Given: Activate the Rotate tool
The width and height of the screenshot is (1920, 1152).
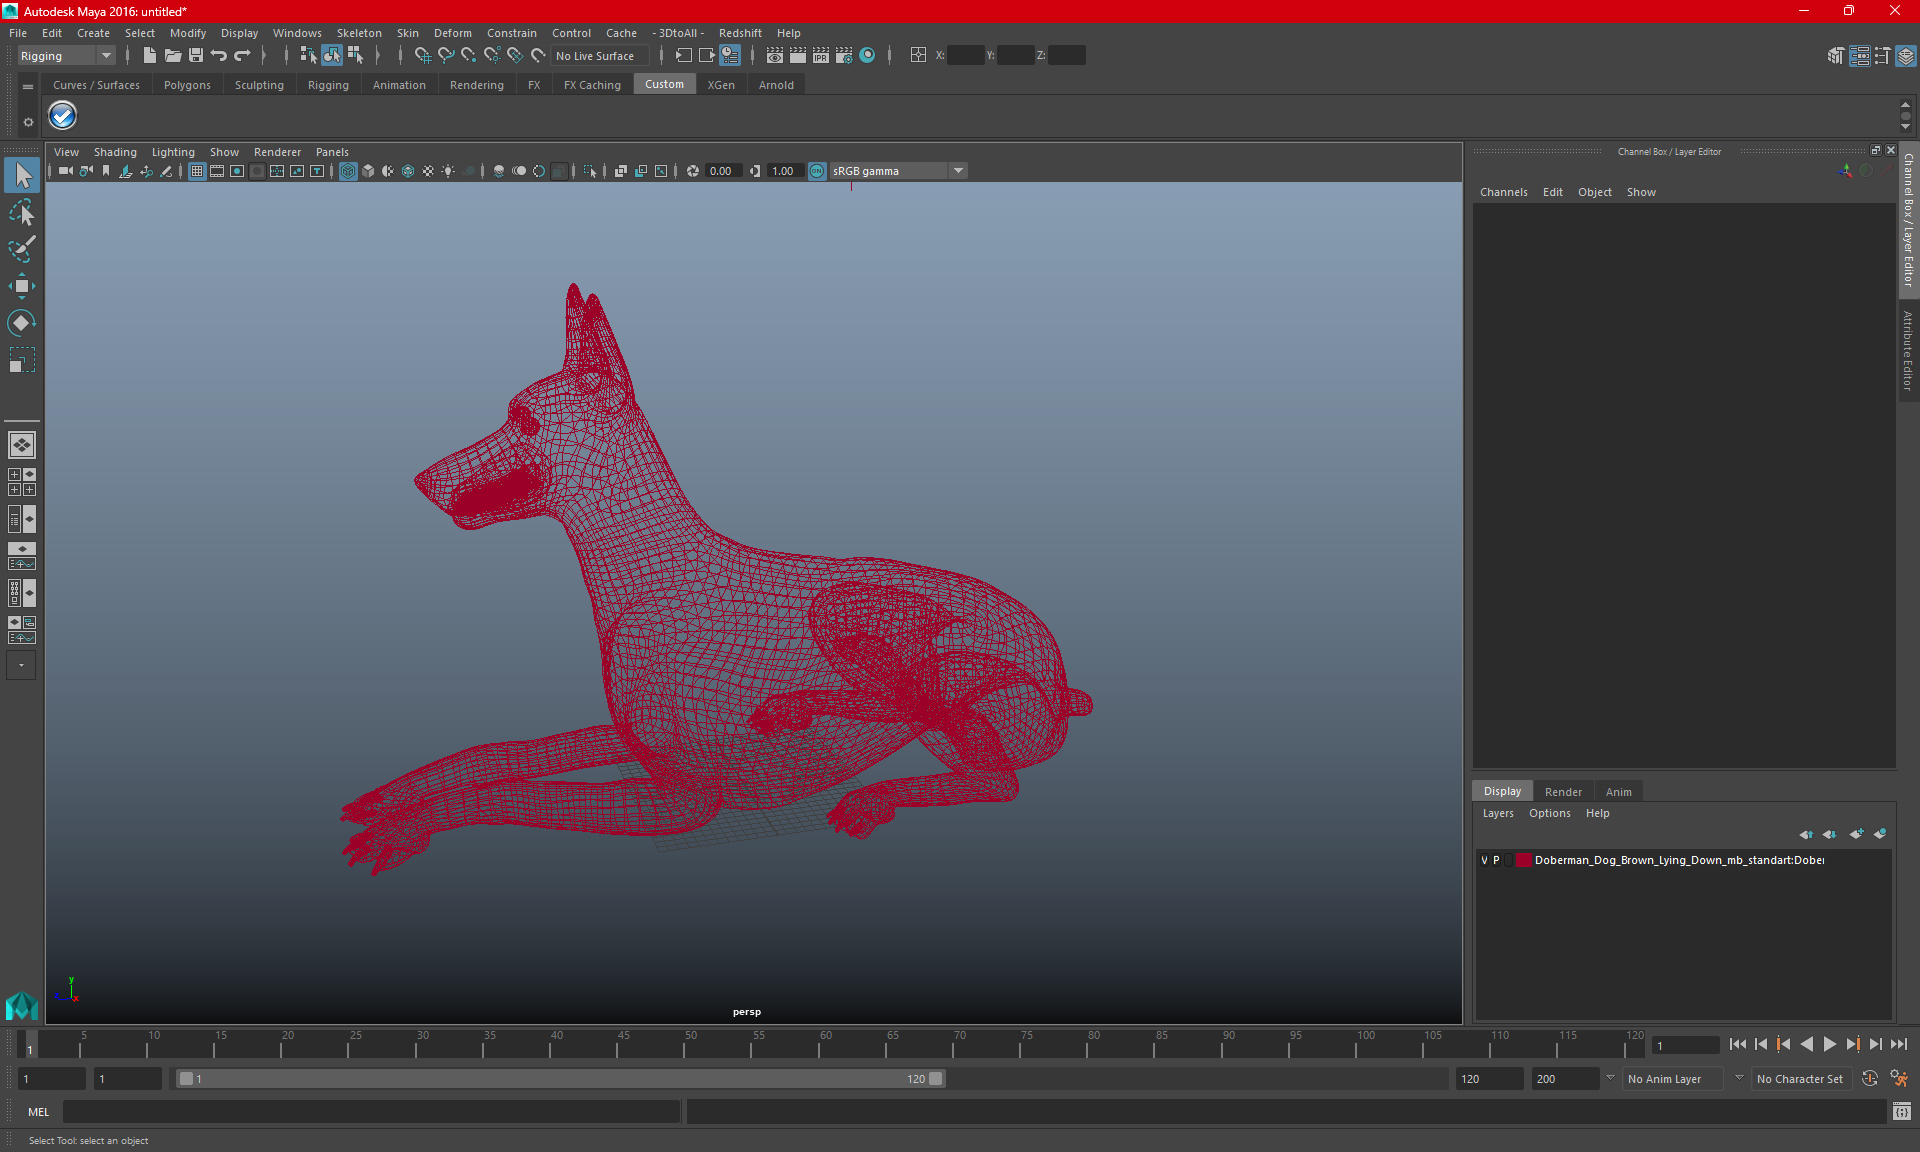Looking at the screenshot, I should click(22, 322).
